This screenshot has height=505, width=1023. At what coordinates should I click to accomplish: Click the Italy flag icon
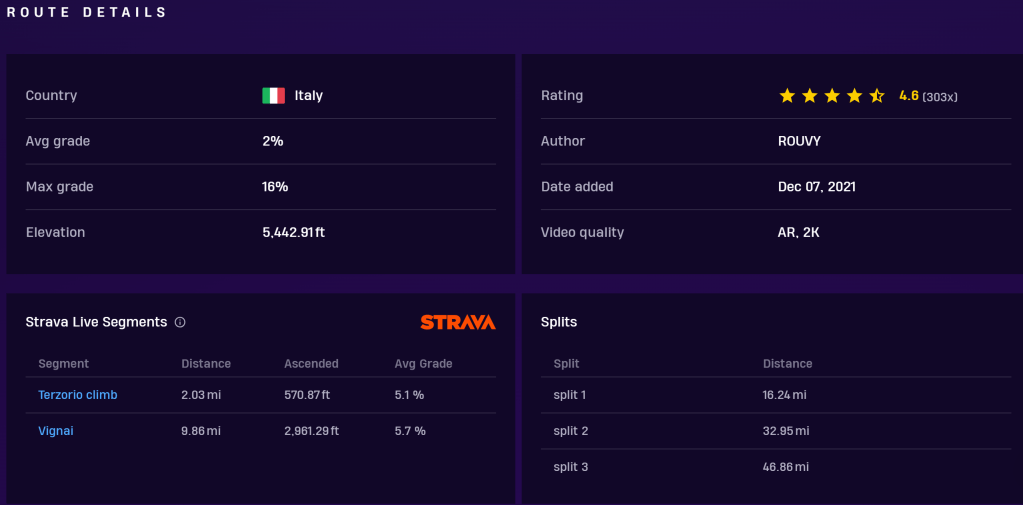point(273,96)
